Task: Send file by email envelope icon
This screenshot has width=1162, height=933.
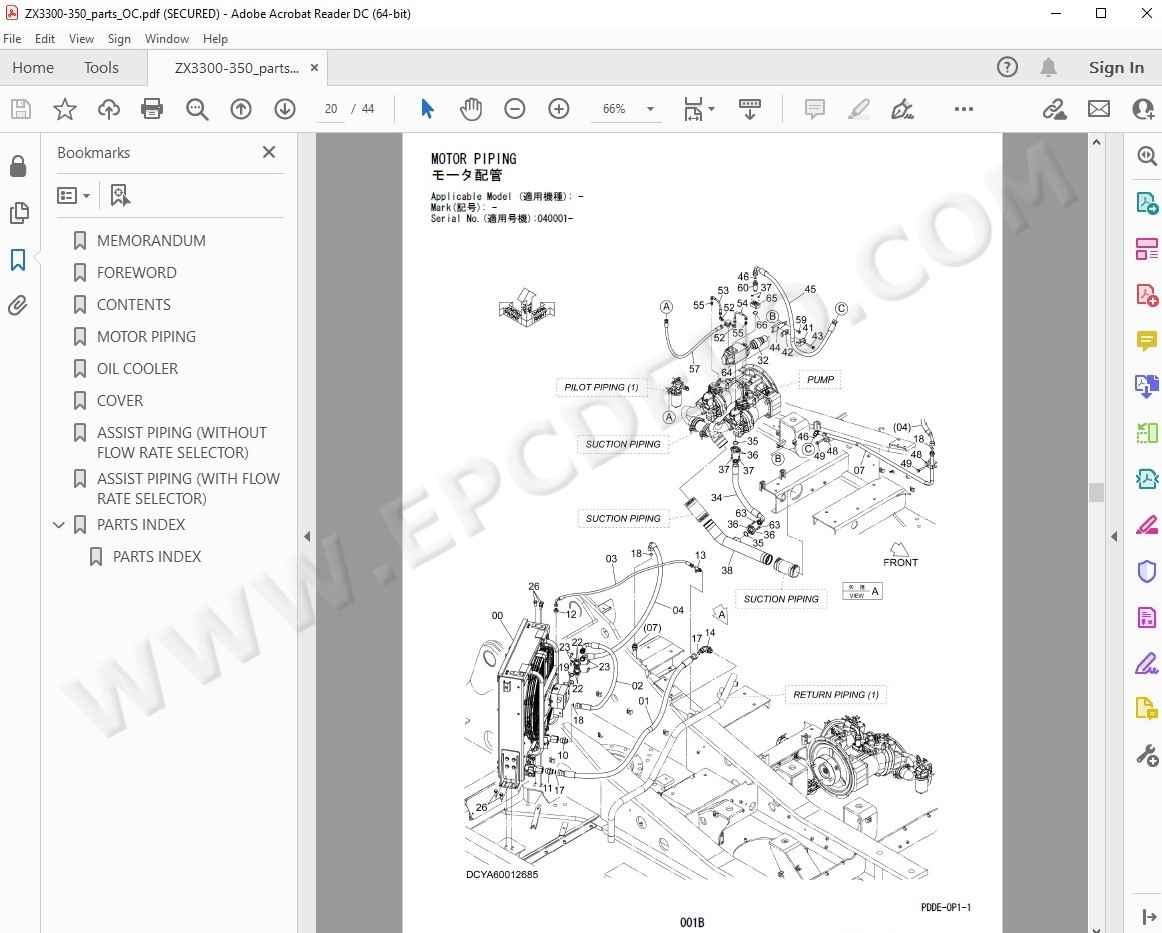Action: 1099,109
